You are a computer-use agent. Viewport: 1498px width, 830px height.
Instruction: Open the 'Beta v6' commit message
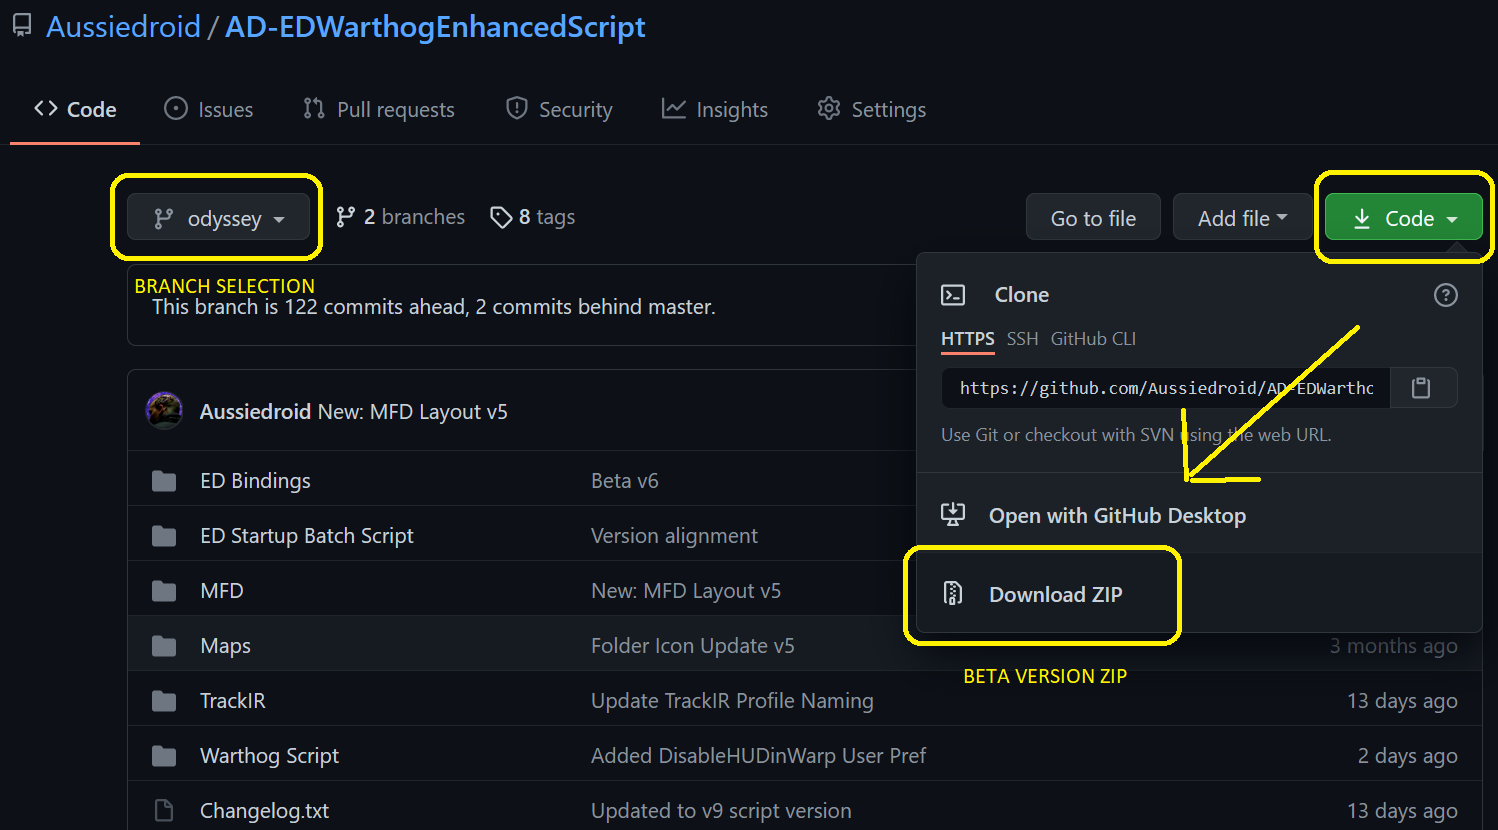tap(624, 481)
